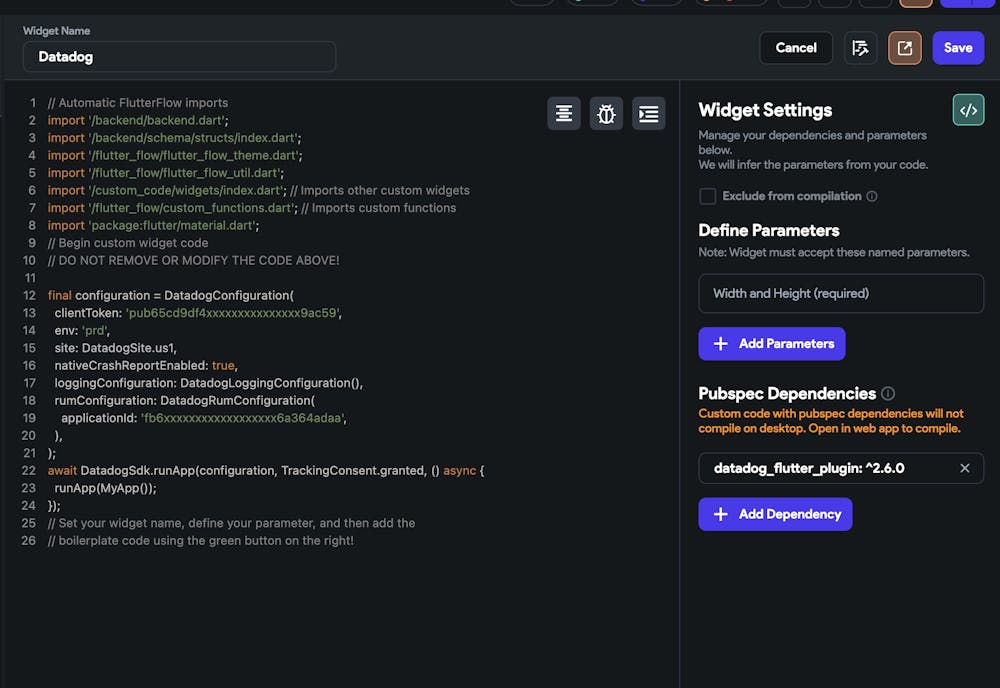Viewport: 1000px width, 688px height.
Task: Save the Datadog widget
Action: coord(958,48)
